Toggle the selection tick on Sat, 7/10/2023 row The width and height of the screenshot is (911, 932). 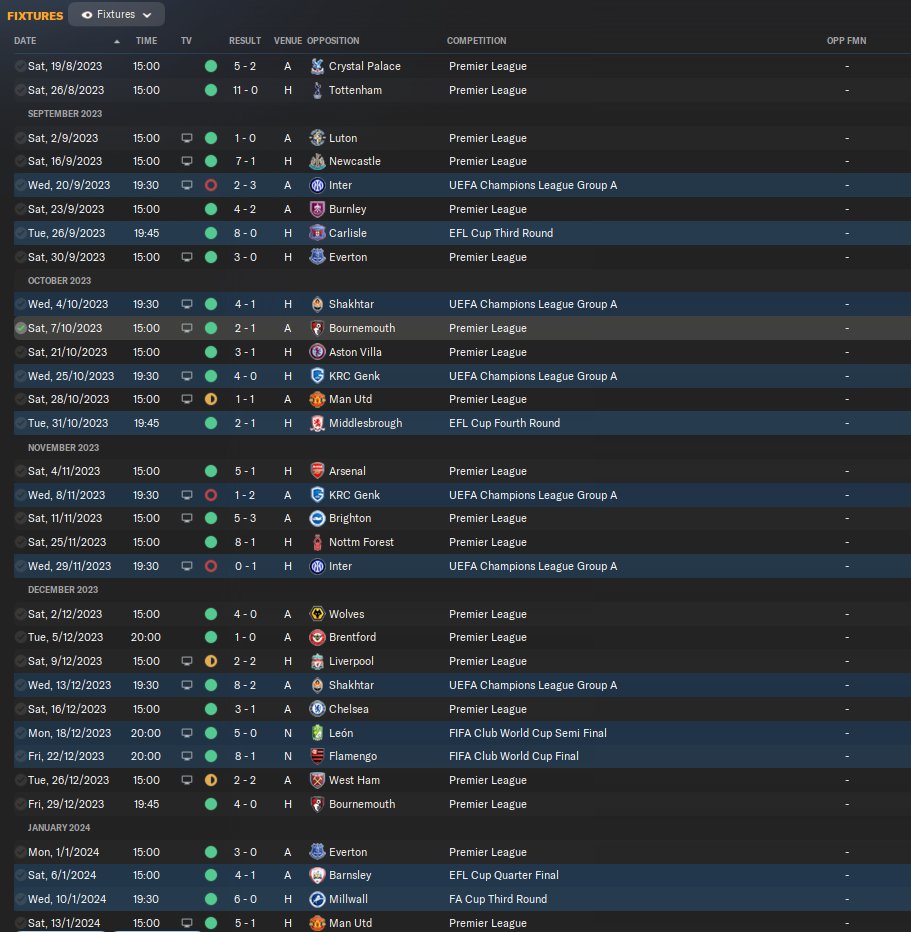pos(21,328)
